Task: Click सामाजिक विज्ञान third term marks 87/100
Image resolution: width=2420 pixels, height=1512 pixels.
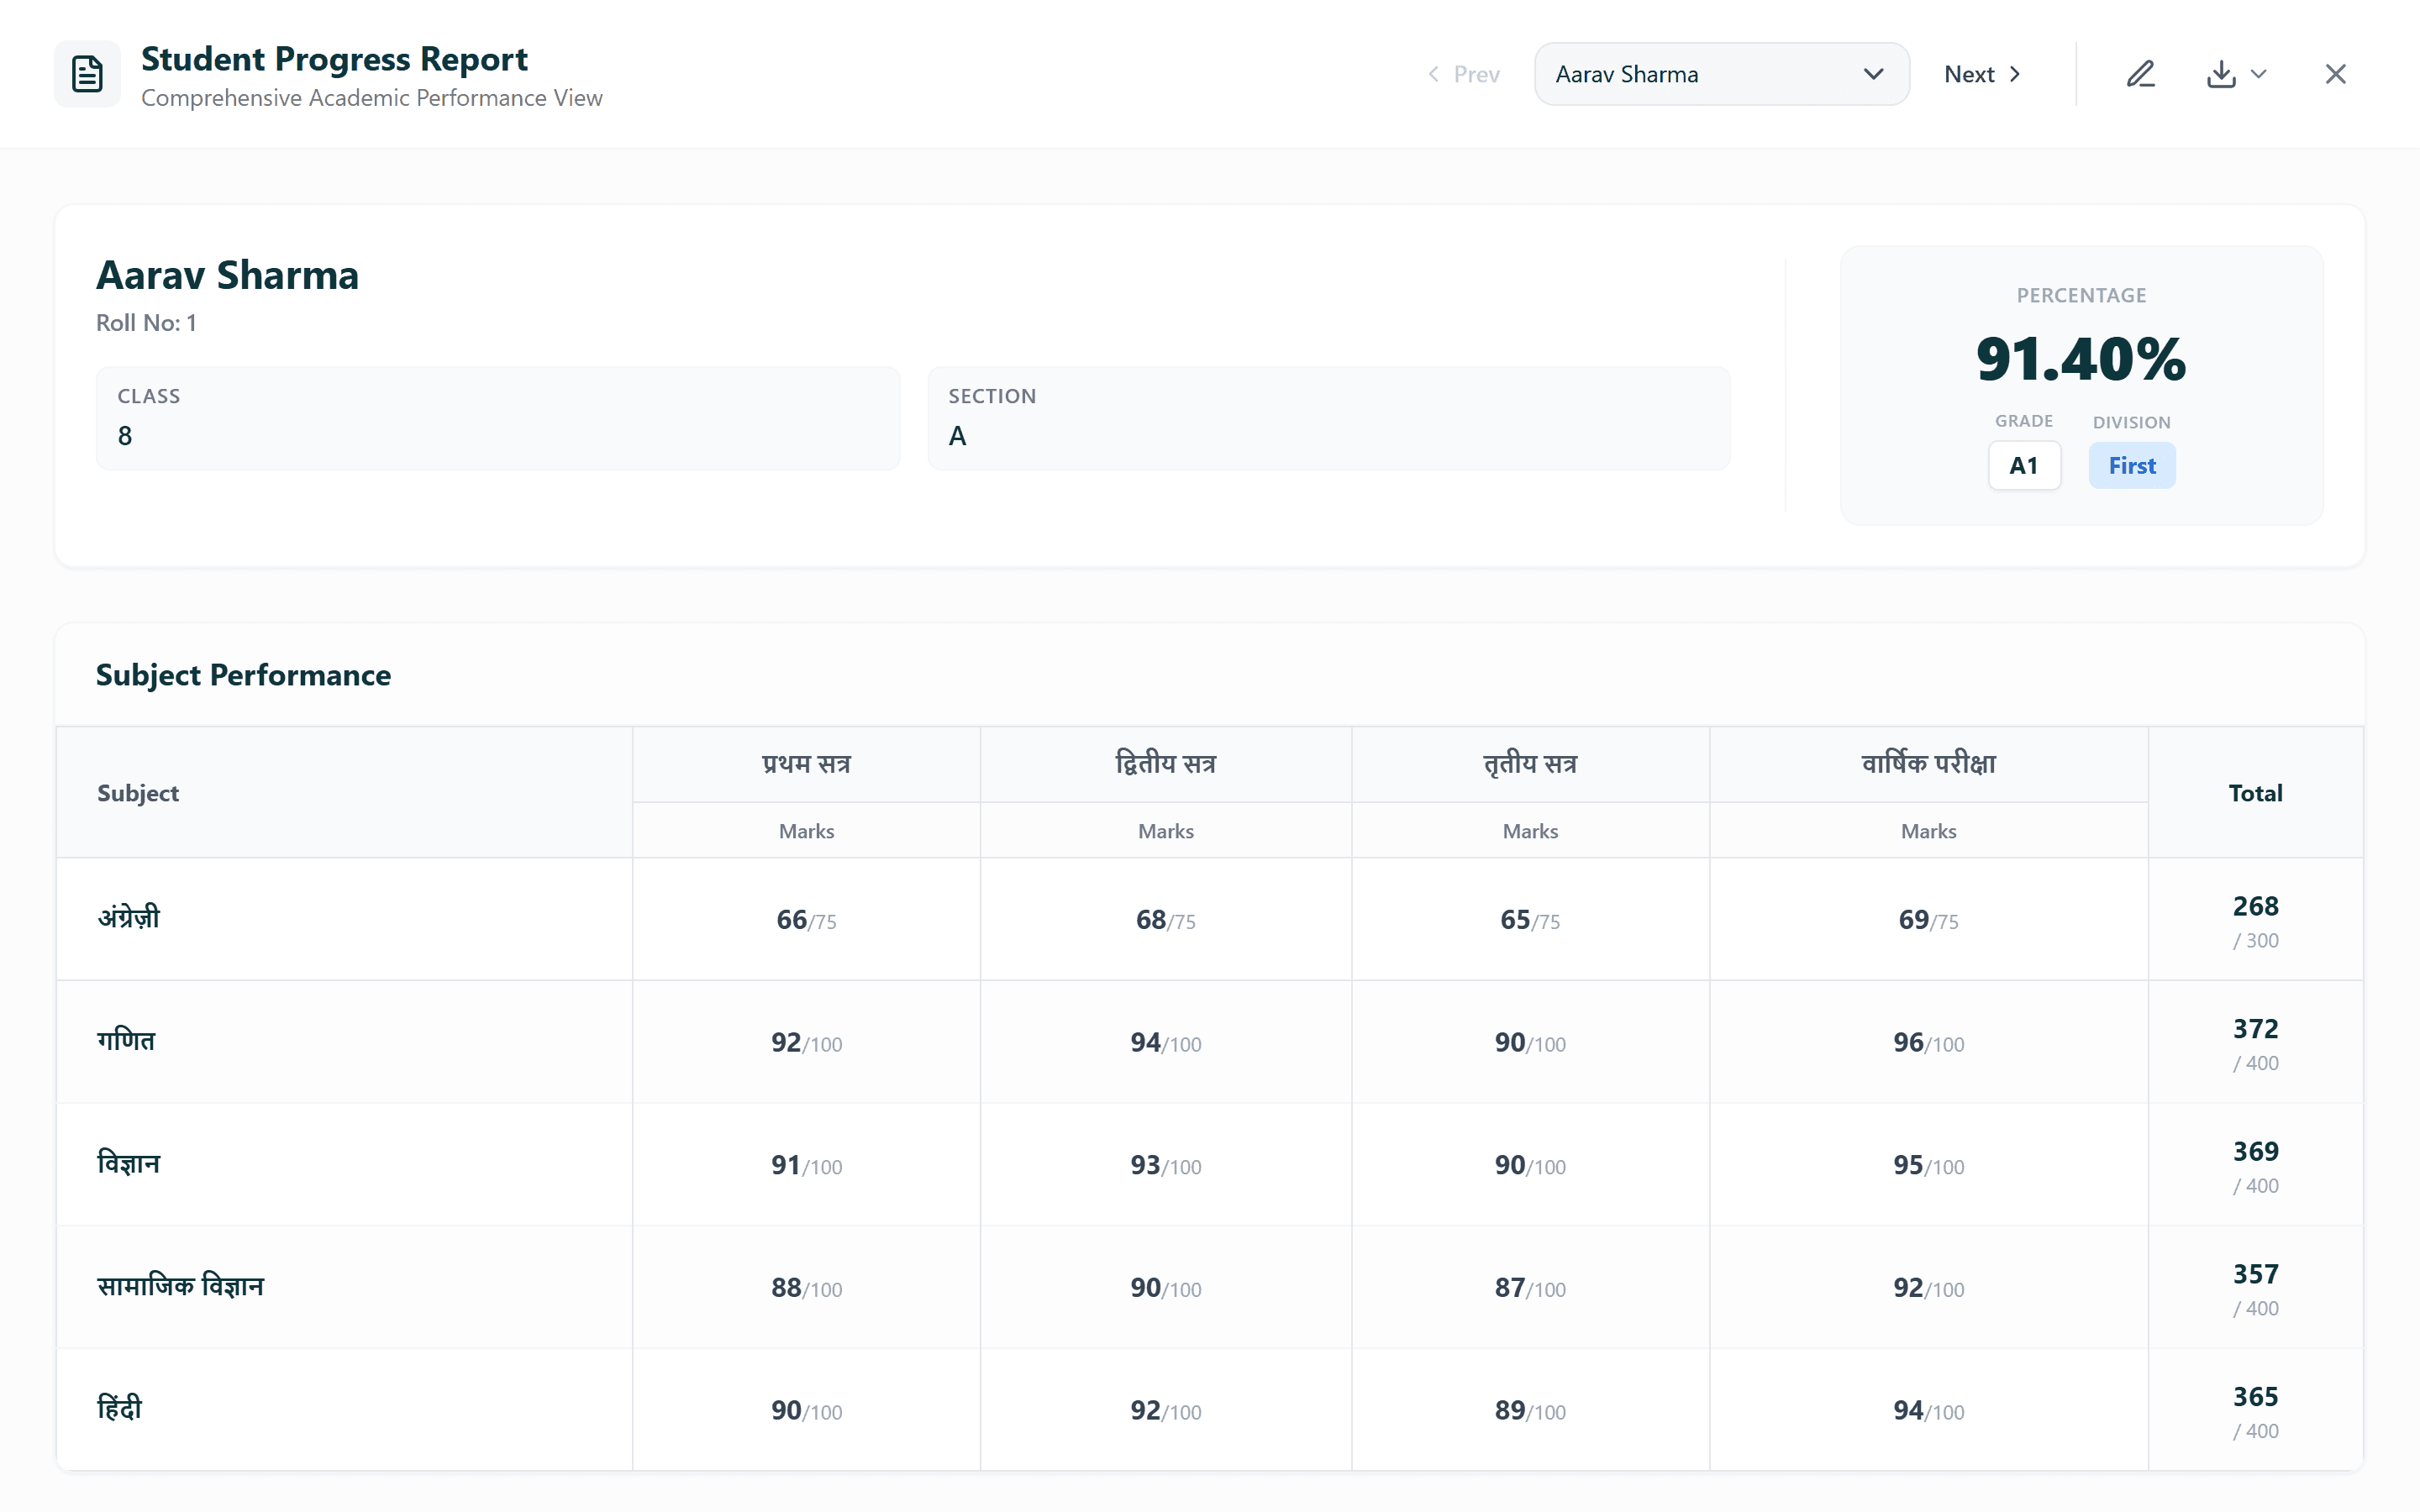Action: [1530, 1288]
